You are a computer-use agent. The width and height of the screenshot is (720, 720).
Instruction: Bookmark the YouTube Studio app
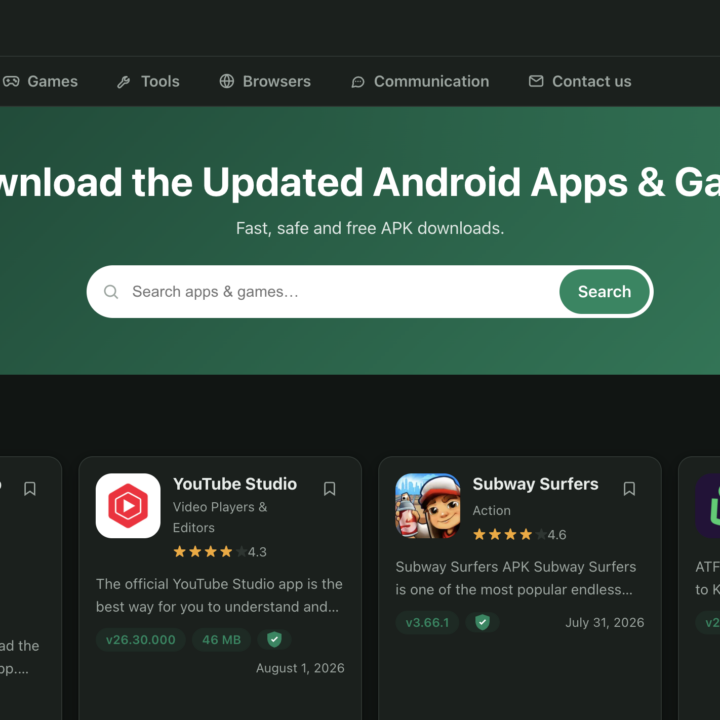tap(329, 489)
